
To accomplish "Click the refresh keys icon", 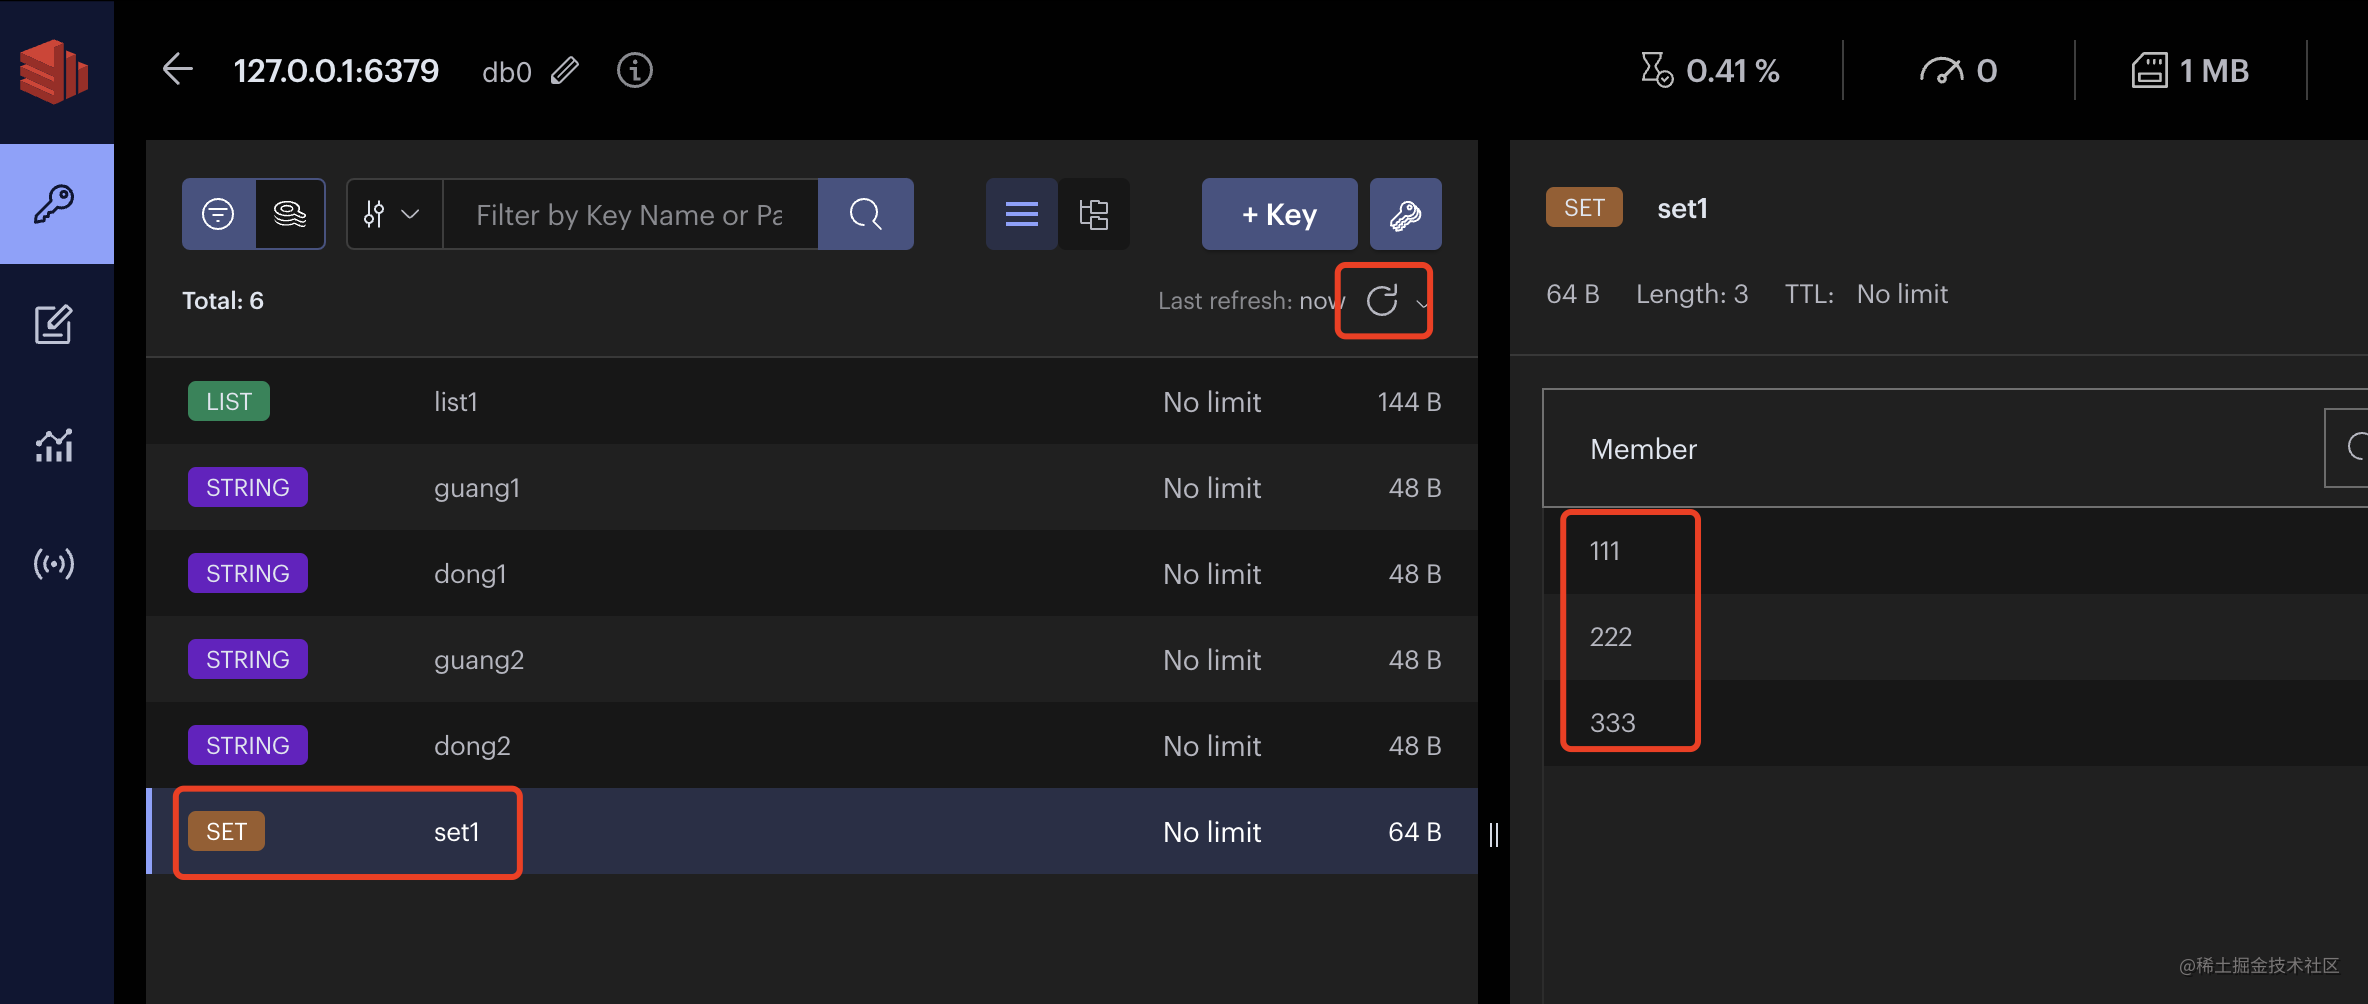I will 1381,301.
